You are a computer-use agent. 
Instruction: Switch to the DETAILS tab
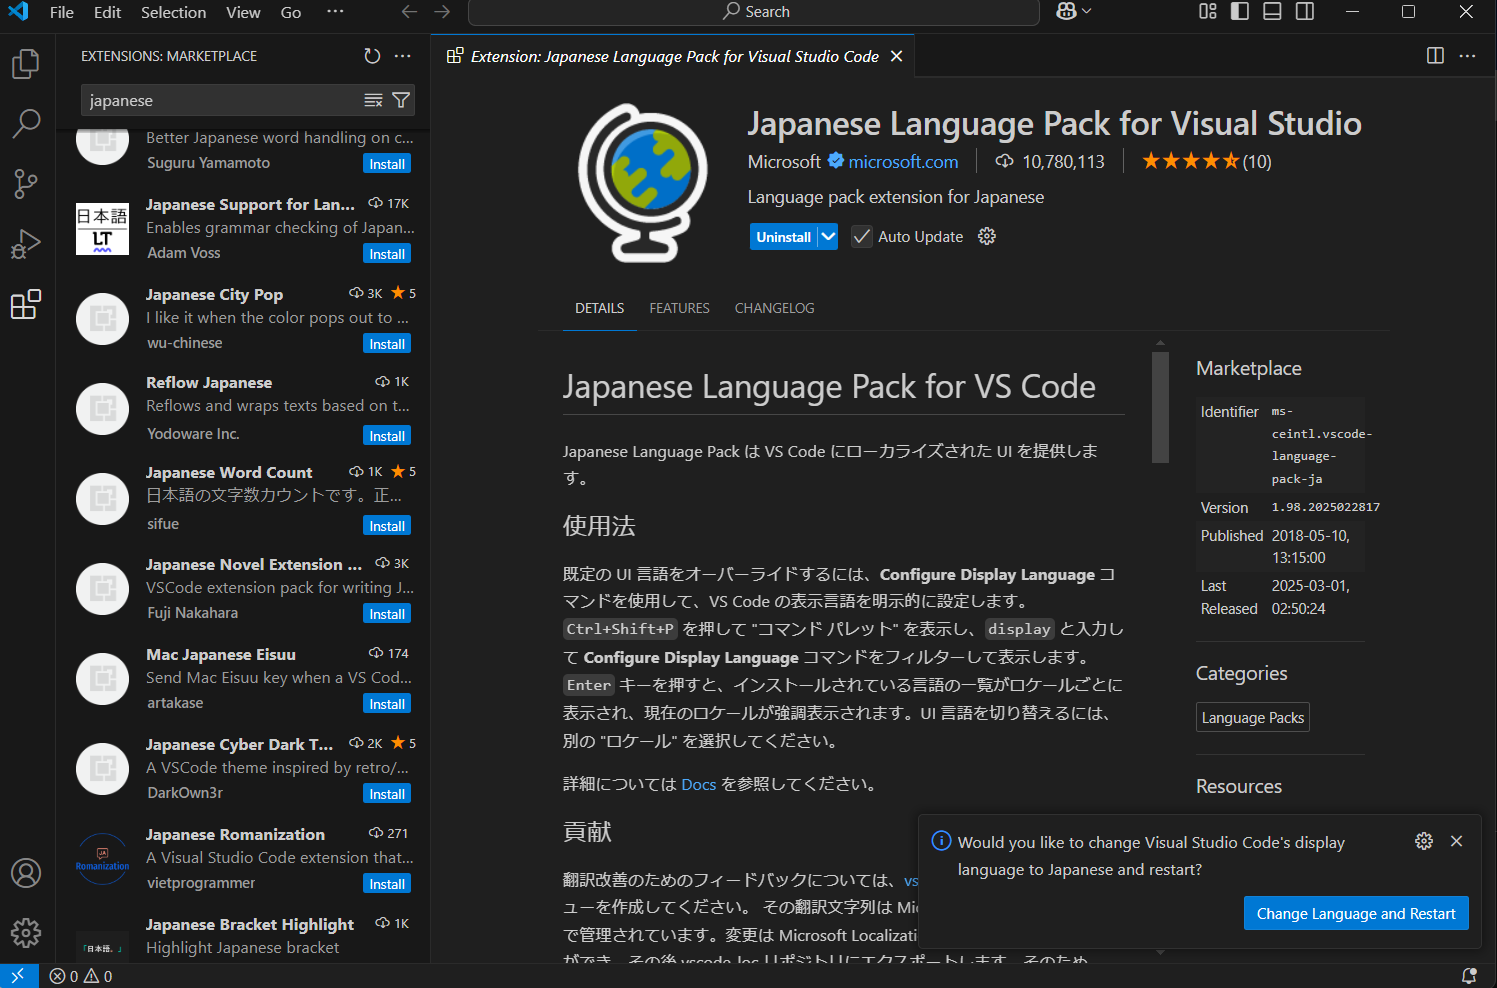point(599,308)
